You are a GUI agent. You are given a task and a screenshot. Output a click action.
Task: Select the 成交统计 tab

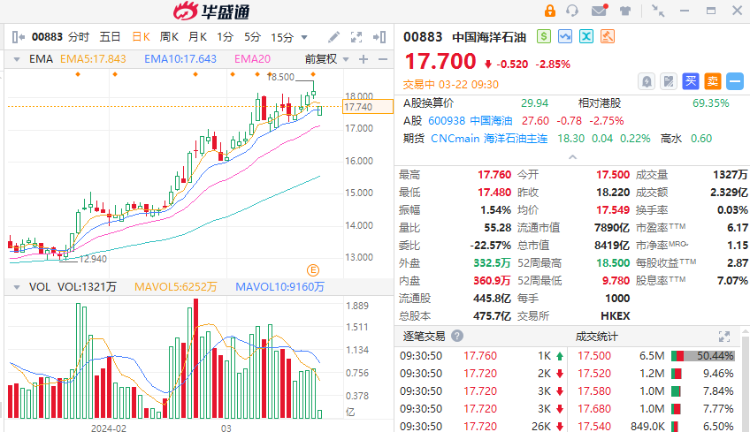(596, 336)
